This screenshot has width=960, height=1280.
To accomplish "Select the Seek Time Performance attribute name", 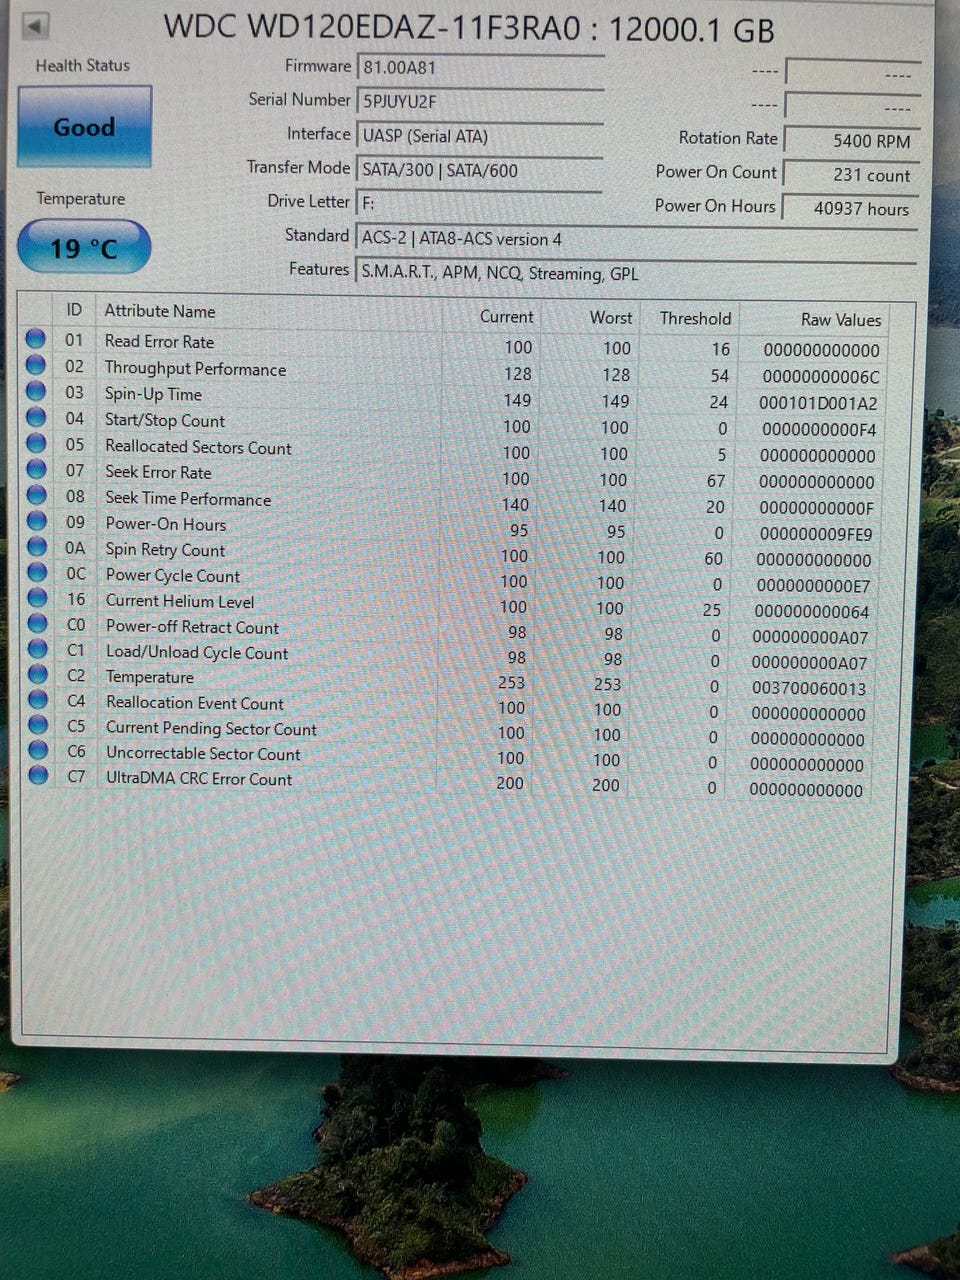I will click(188, 498).
